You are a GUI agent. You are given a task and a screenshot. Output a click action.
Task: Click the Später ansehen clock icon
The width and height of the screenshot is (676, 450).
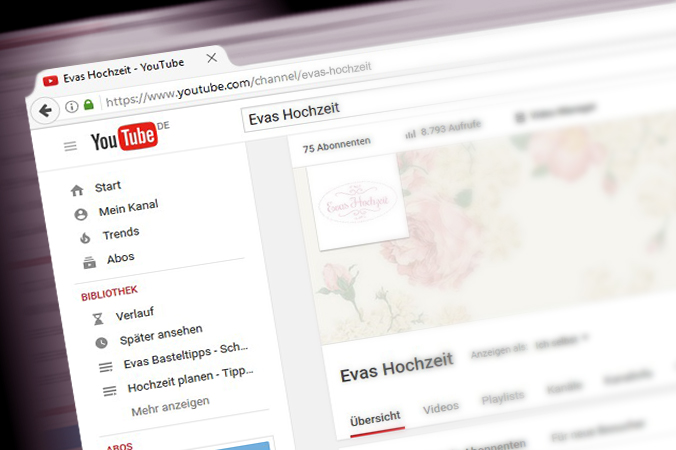pos(101,343)
